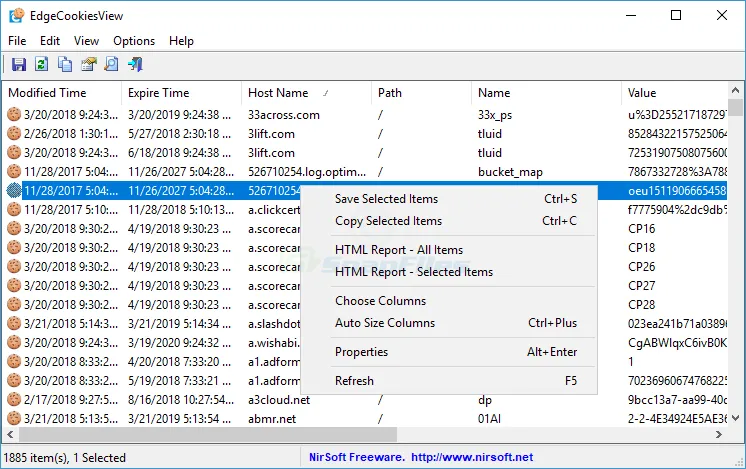
Task: Click the Exit toolbar icon
Action: (x=135, y=64)
